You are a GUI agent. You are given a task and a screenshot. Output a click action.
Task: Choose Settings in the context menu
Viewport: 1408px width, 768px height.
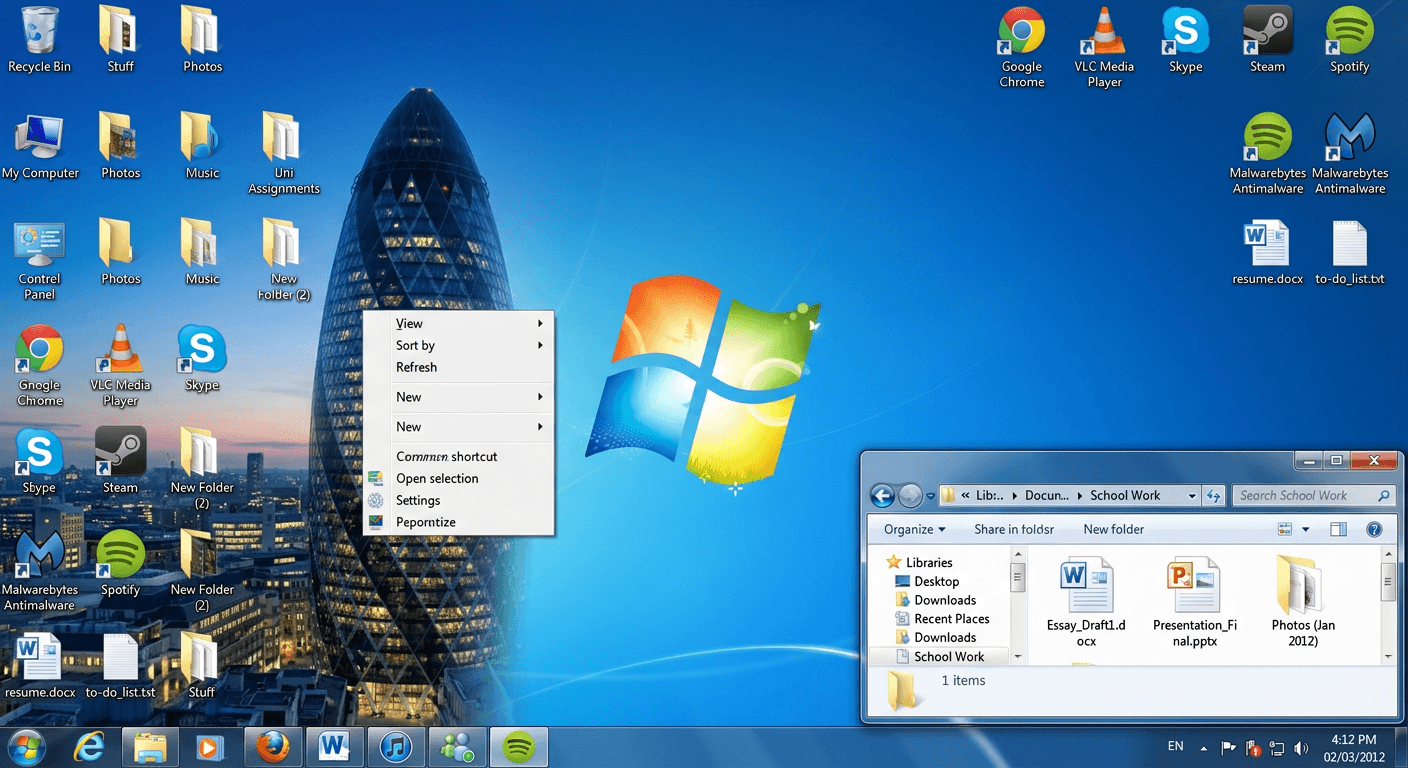(x=458, y=500)
